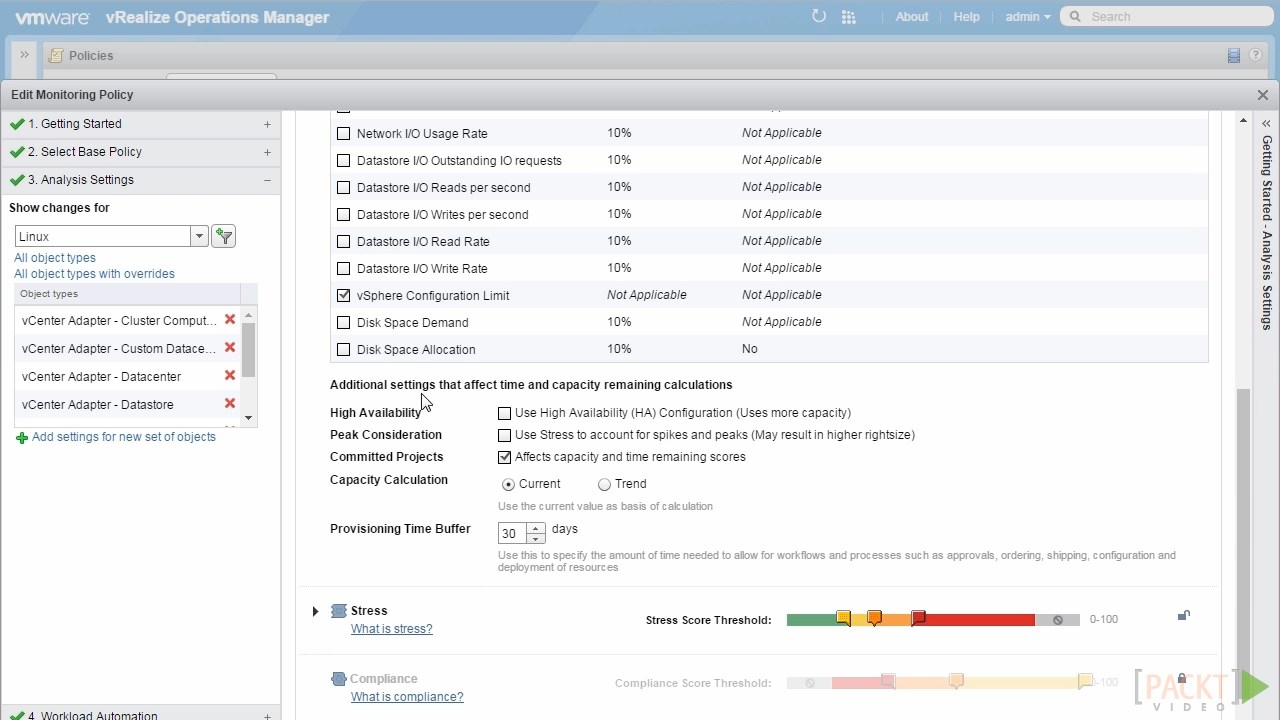Image resolution: width=1280 pixels, height=720 pixels.
Task: Decrease Provisioning Time Buffer days
Action: click(536, 539)
